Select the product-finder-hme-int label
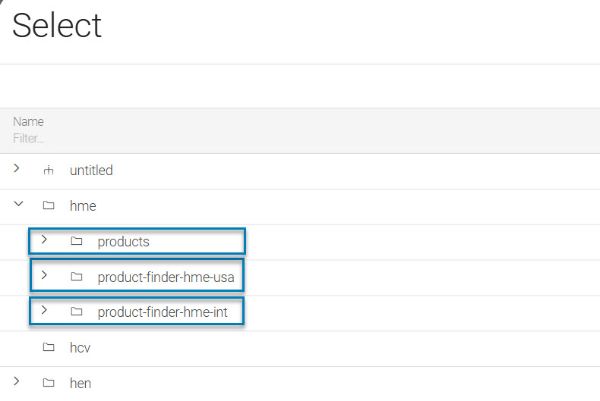This screenshot has width=600, height=401. tap(163, 312)
